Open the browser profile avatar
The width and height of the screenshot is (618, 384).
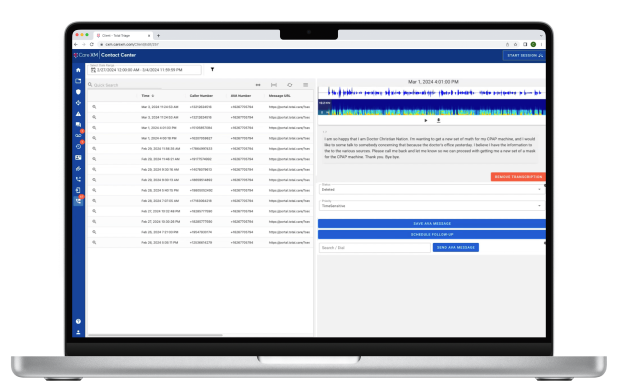coord(533,44)
